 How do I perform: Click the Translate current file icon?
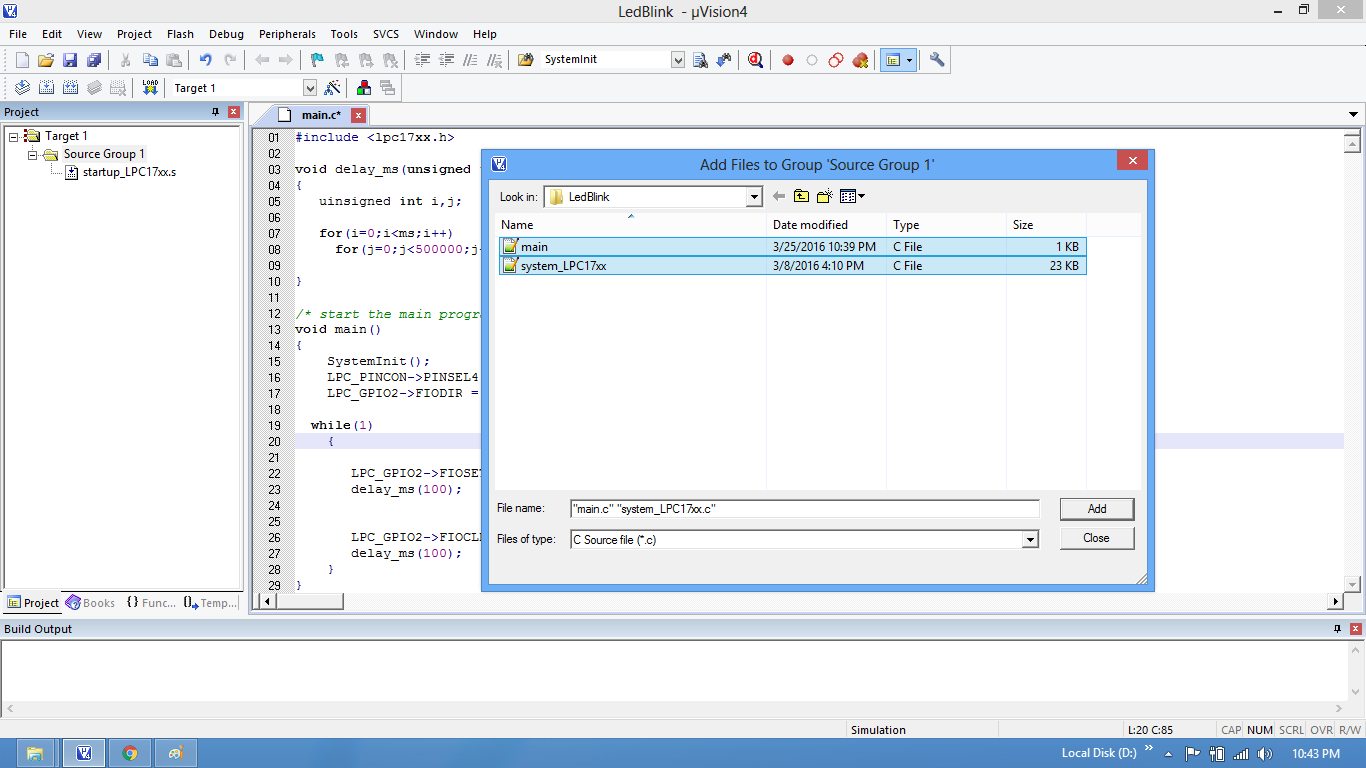(22, 88)
